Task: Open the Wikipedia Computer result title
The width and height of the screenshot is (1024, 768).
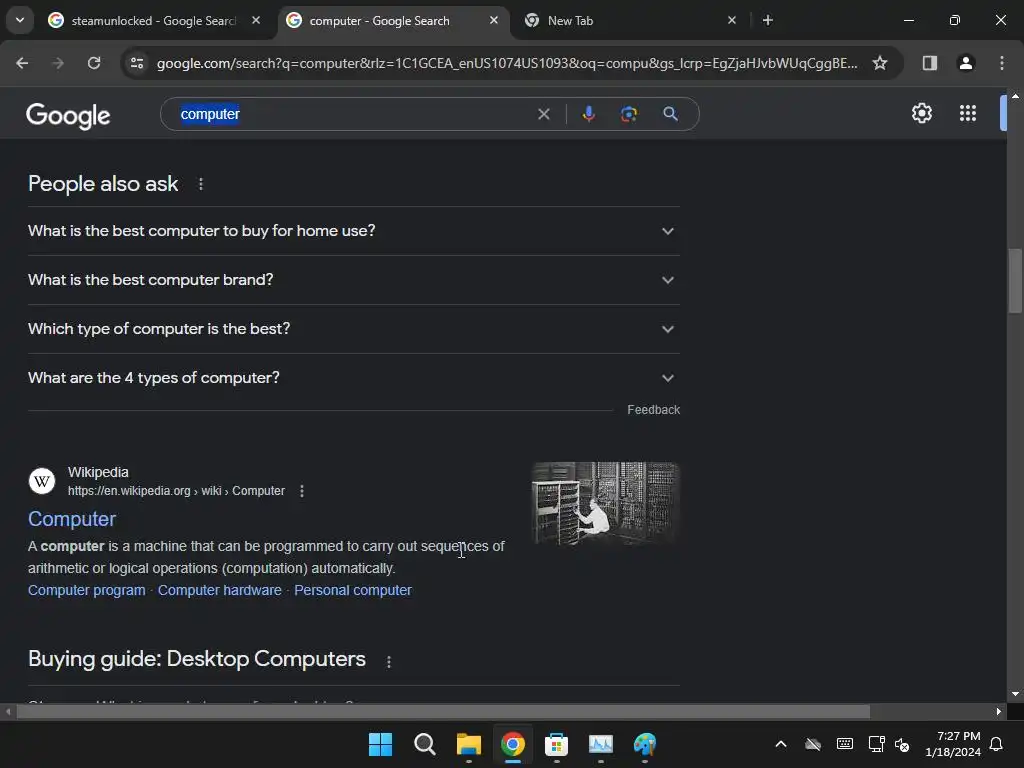Action: point(72,519)
